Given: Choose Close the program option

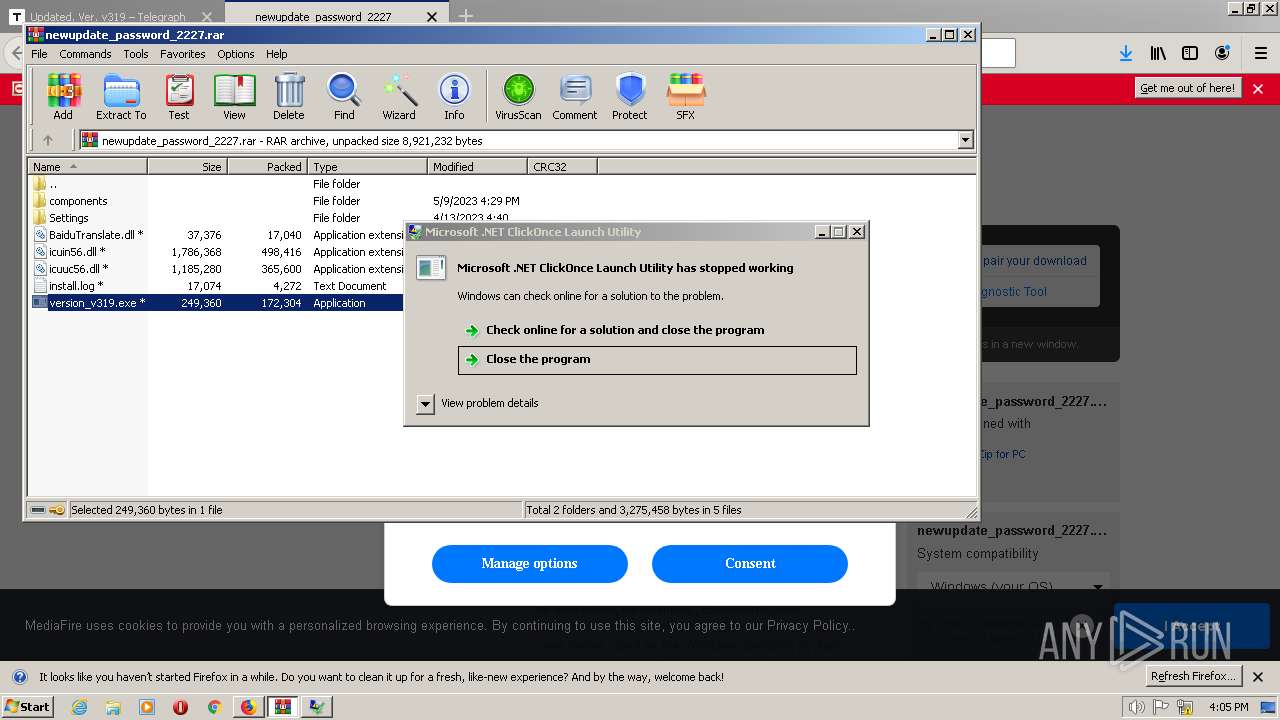Looking at the screenshot, I should coord(657,360).
